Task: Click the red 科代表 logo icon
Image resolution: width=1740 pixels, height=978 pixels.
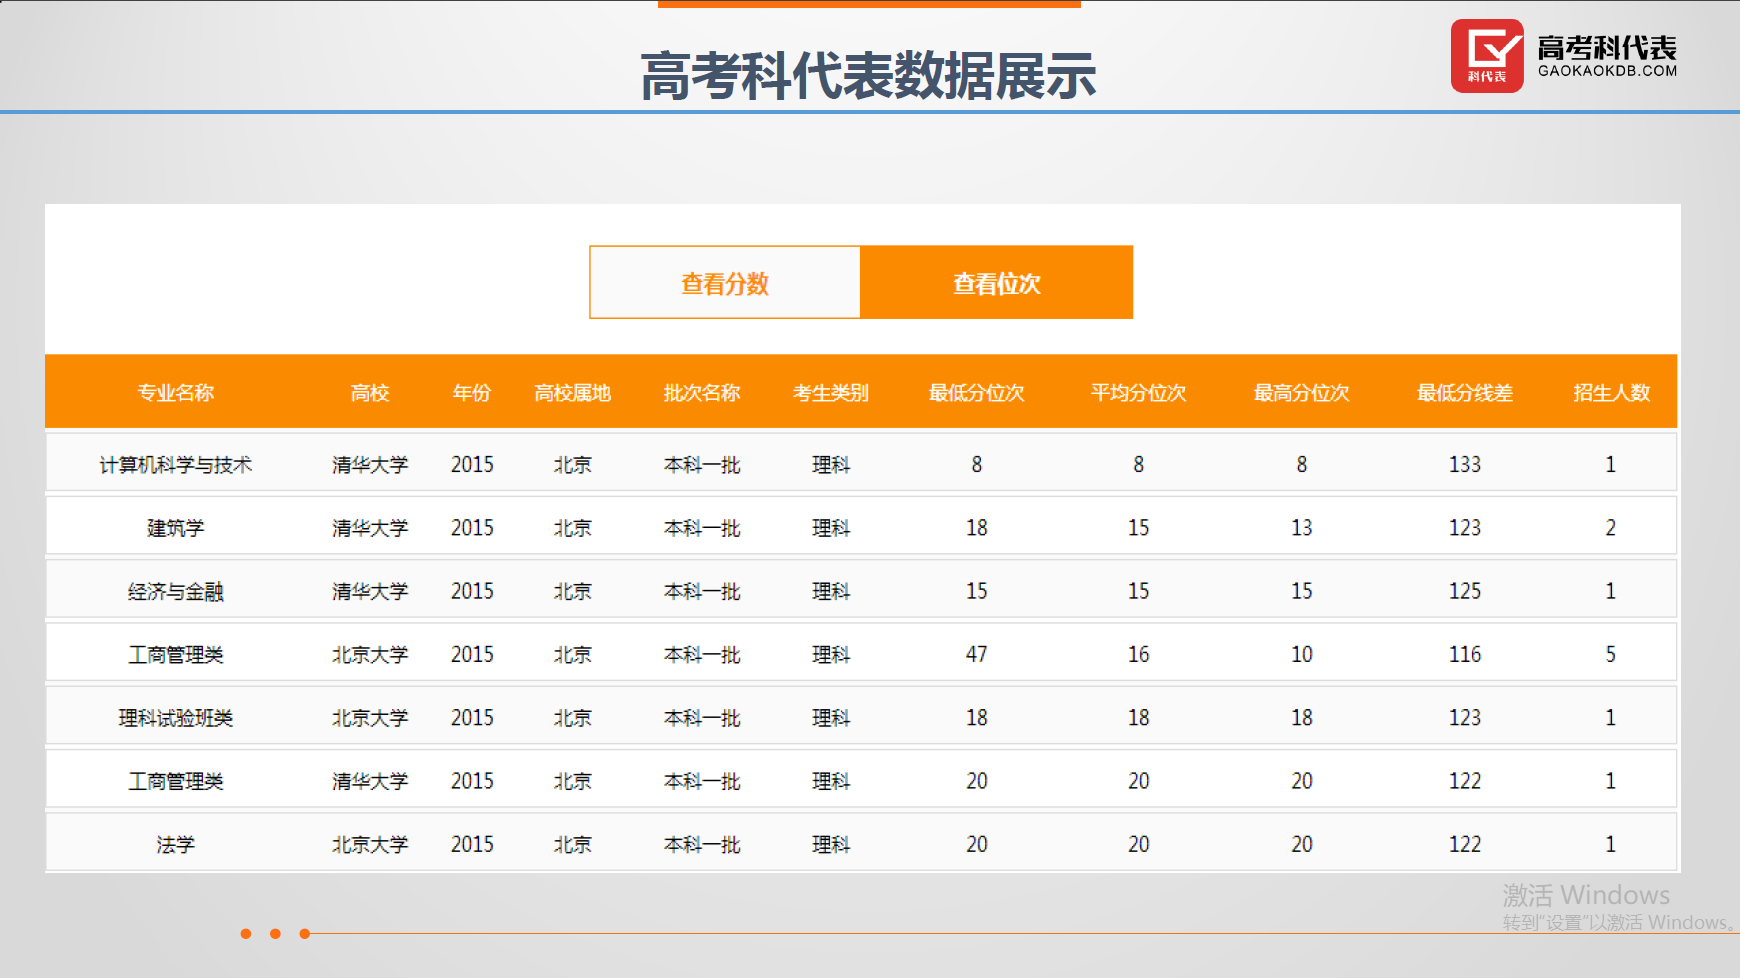Action: pyautogui.click(x=1486, y=56)
